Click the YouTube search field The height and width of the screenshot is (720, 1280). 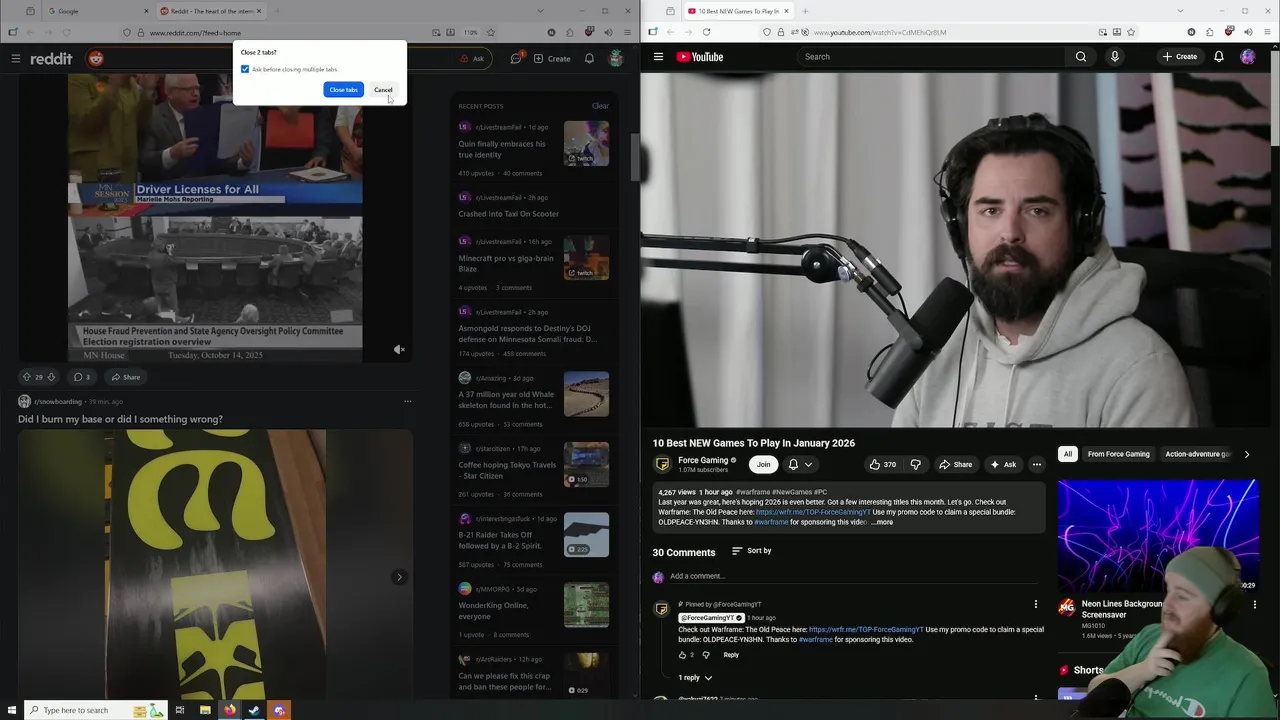(x=930, y=57)
